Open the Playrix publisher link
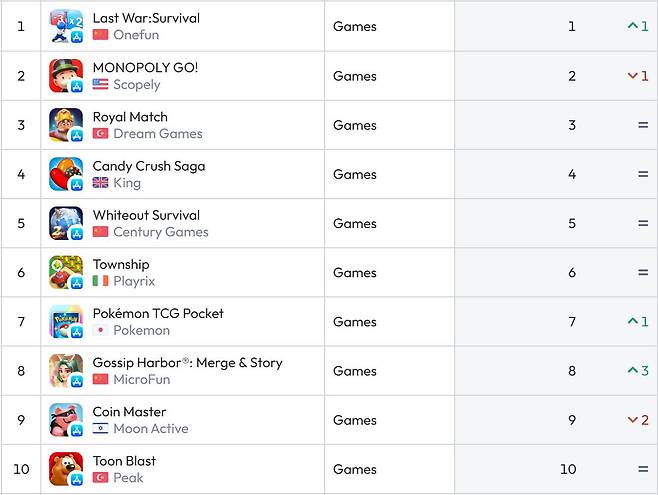Viewport: 658px width, 495px height. tap(134, 281)
